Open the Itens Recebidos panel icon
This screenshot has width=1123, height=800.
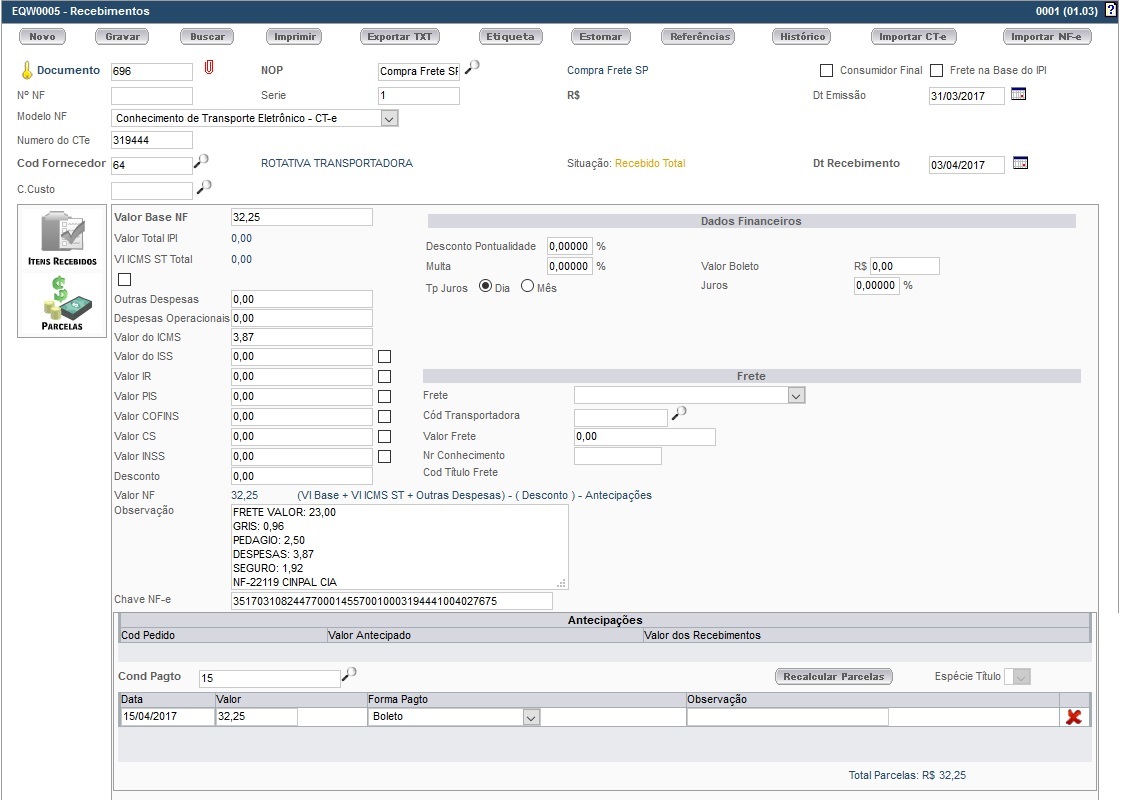pyautogui.click(x=62, y=238)
